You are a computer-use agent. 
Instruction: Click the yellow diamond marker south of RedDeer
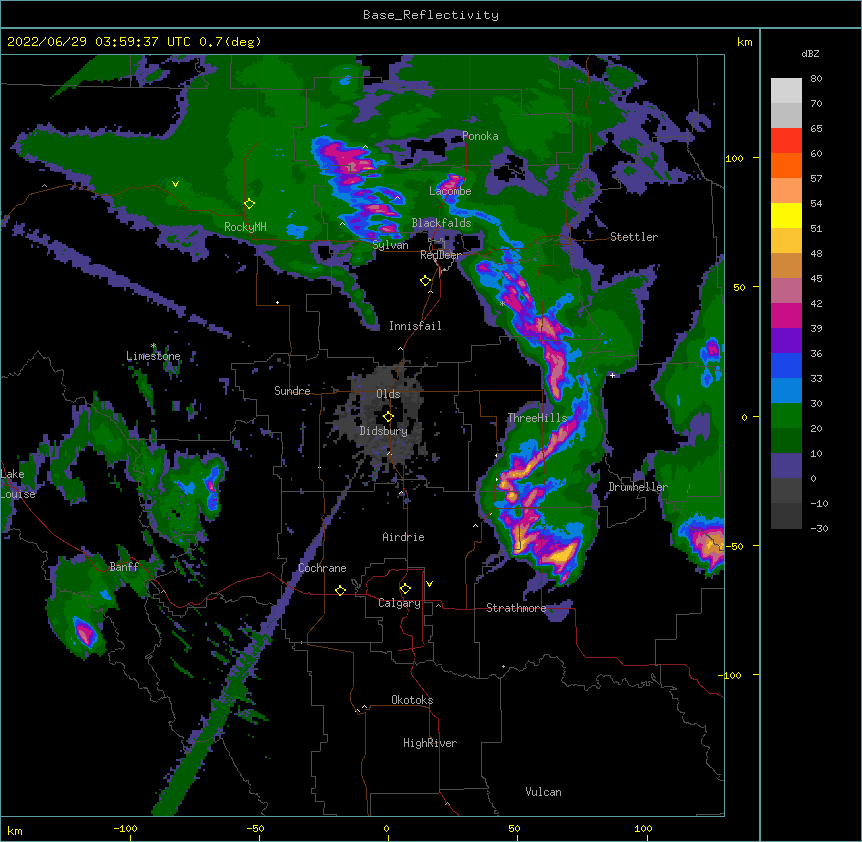pos(425,281)
